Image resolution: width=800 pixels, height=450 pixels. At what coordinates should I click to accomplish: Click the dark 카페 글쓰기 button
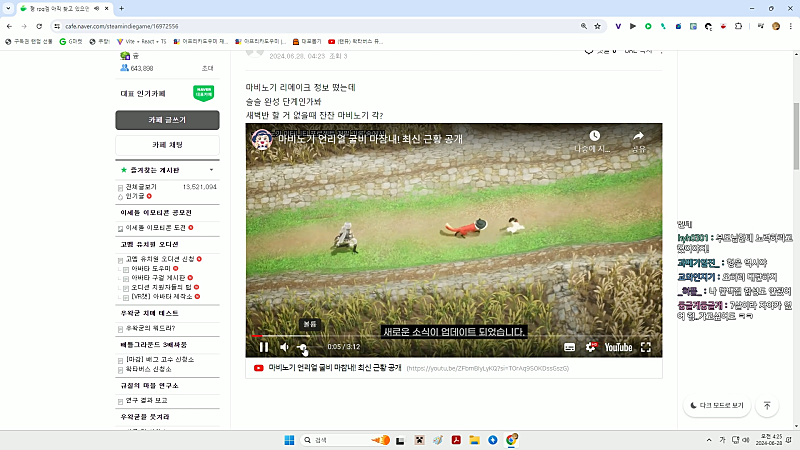(167, 120)
